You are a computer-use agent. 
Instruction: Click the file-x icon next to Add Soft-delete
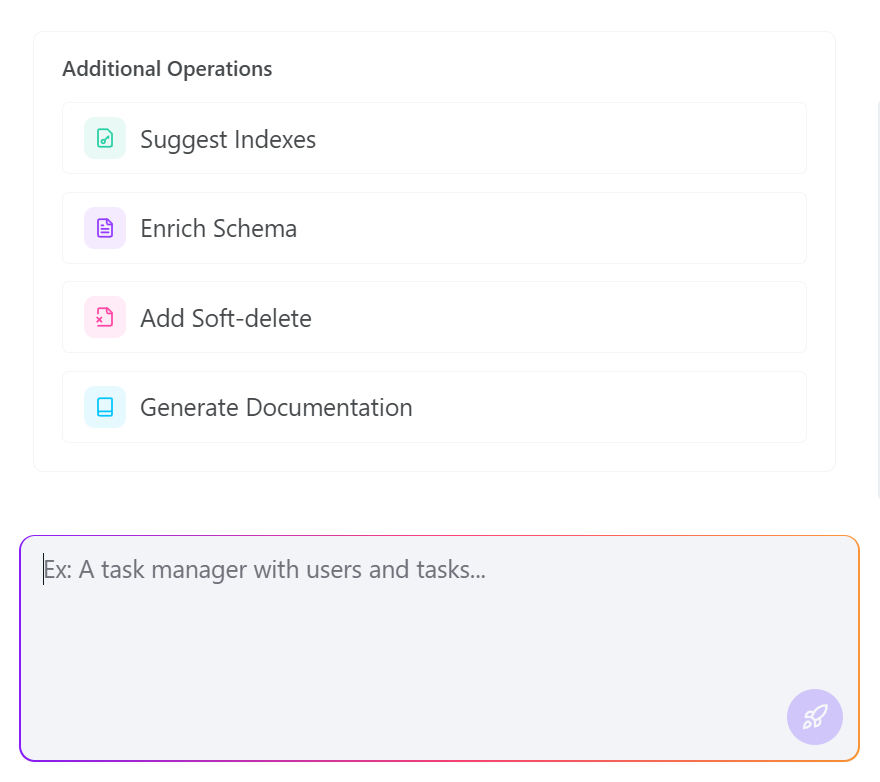pos(104,317)
